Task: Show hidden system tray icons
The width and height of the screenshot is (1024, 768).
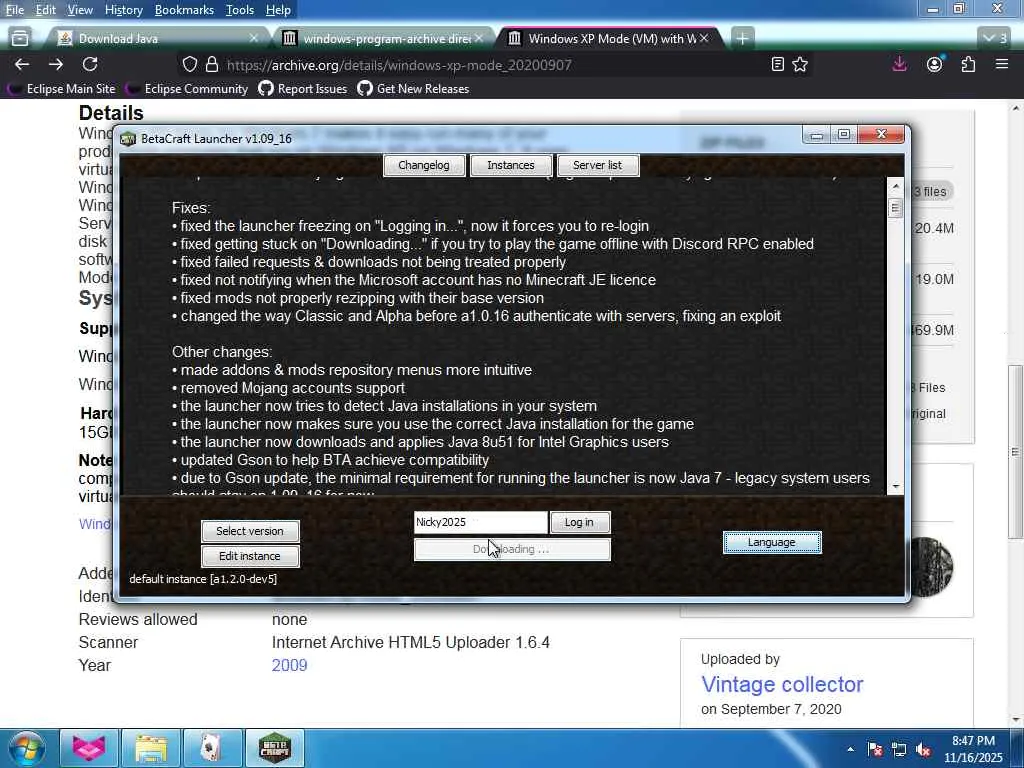Action: click(850, 749)
